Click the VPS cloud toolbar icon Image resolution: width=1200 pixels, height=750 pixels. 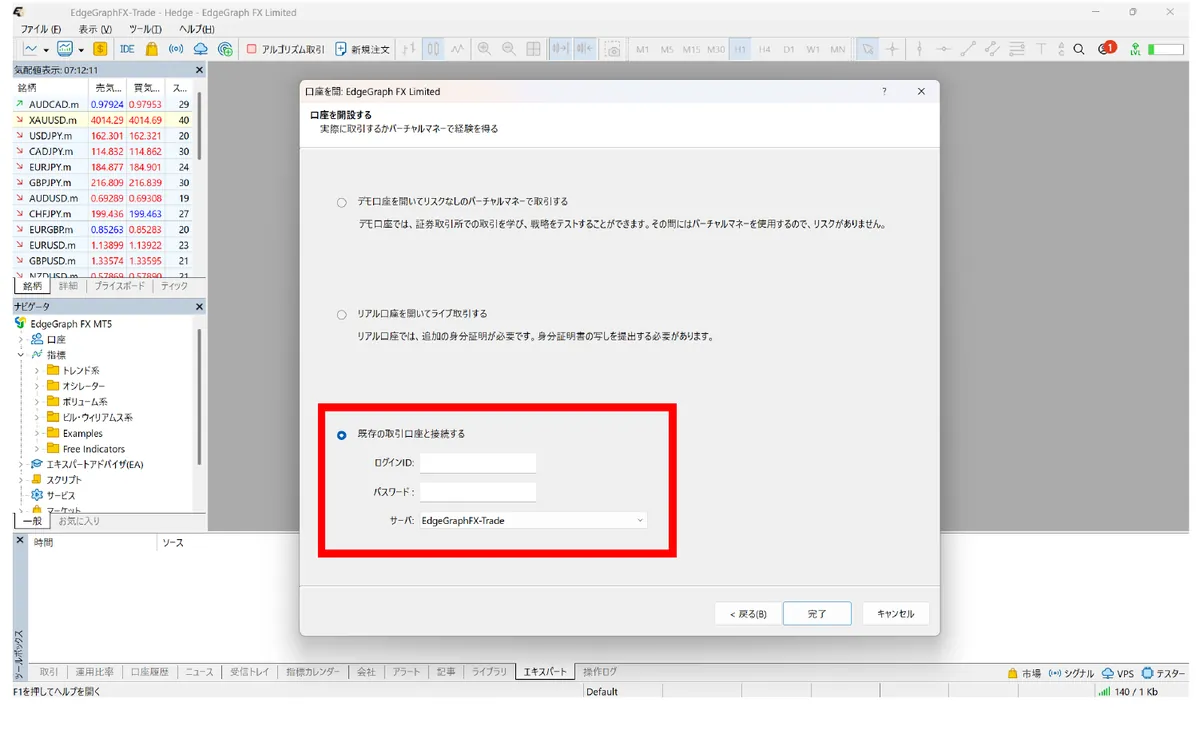(201, 48)
